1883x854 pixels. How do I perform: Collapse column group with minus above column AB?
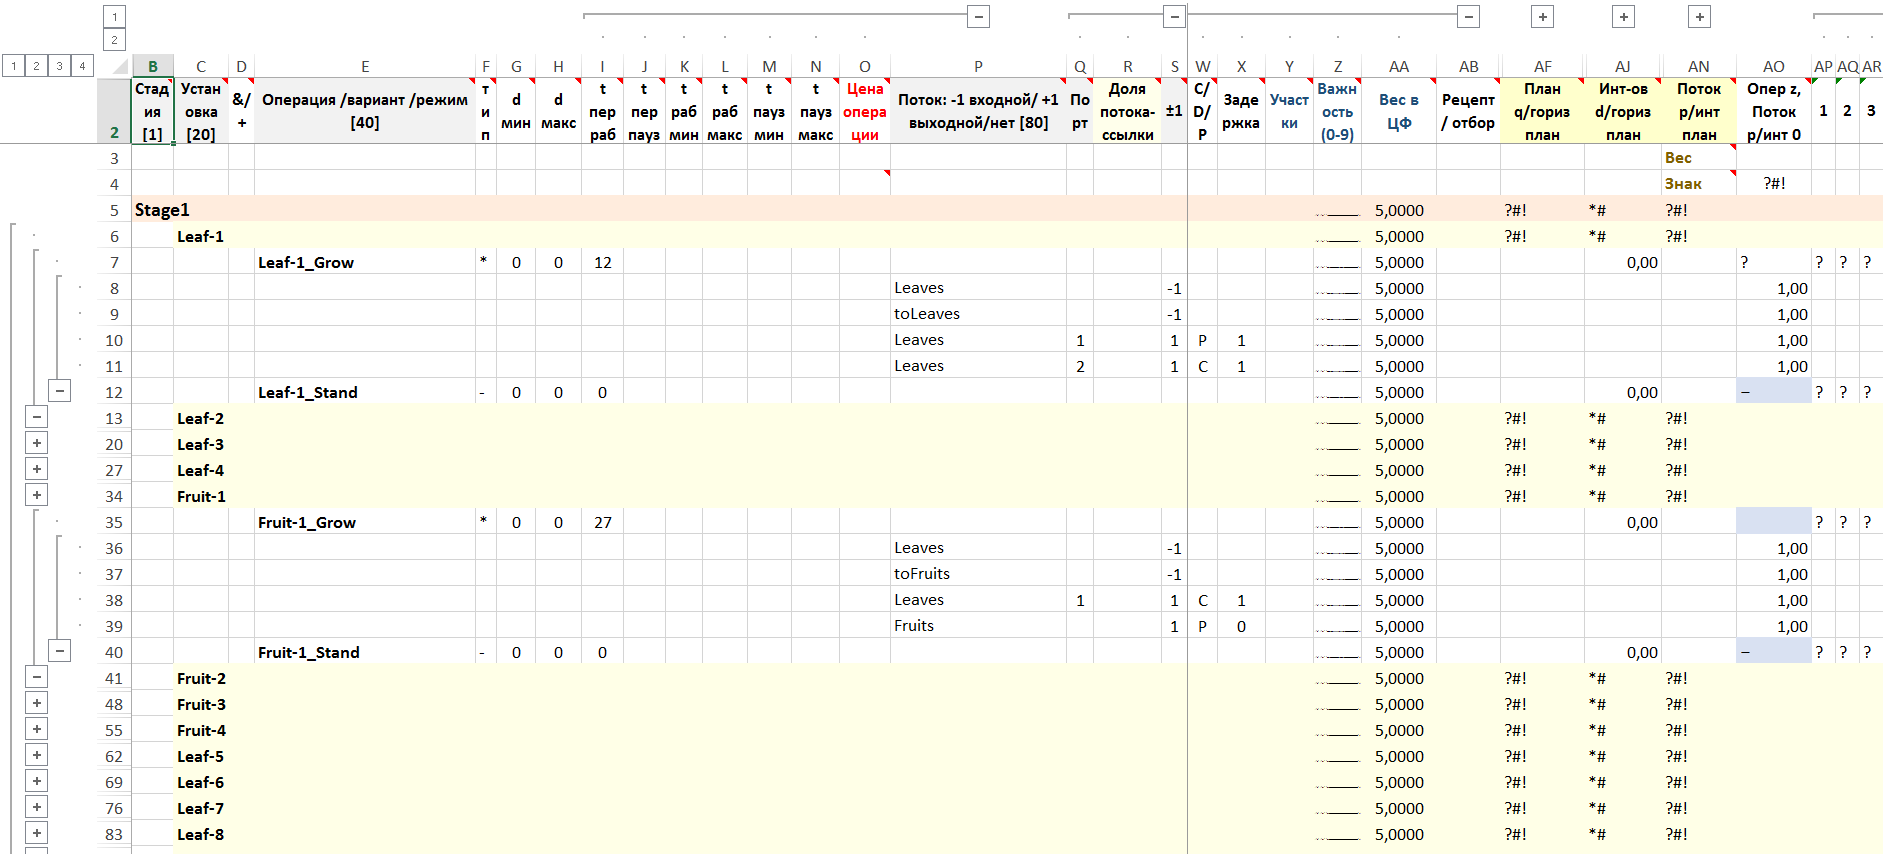(x=1468, y=16)
